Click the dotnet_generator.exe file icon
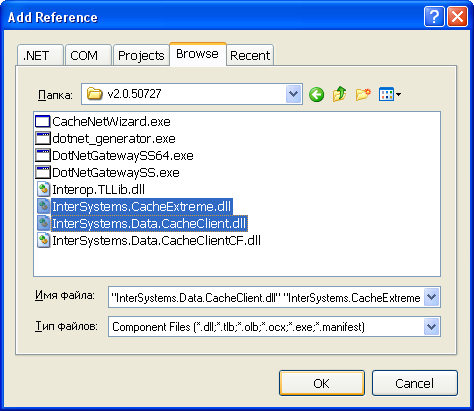 [43, 139]
